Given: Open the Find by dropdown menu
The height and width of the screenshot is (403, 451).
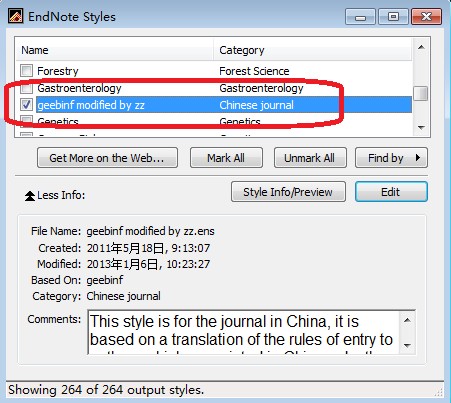Looking at the screenshot, I should (x=391, y=158).
